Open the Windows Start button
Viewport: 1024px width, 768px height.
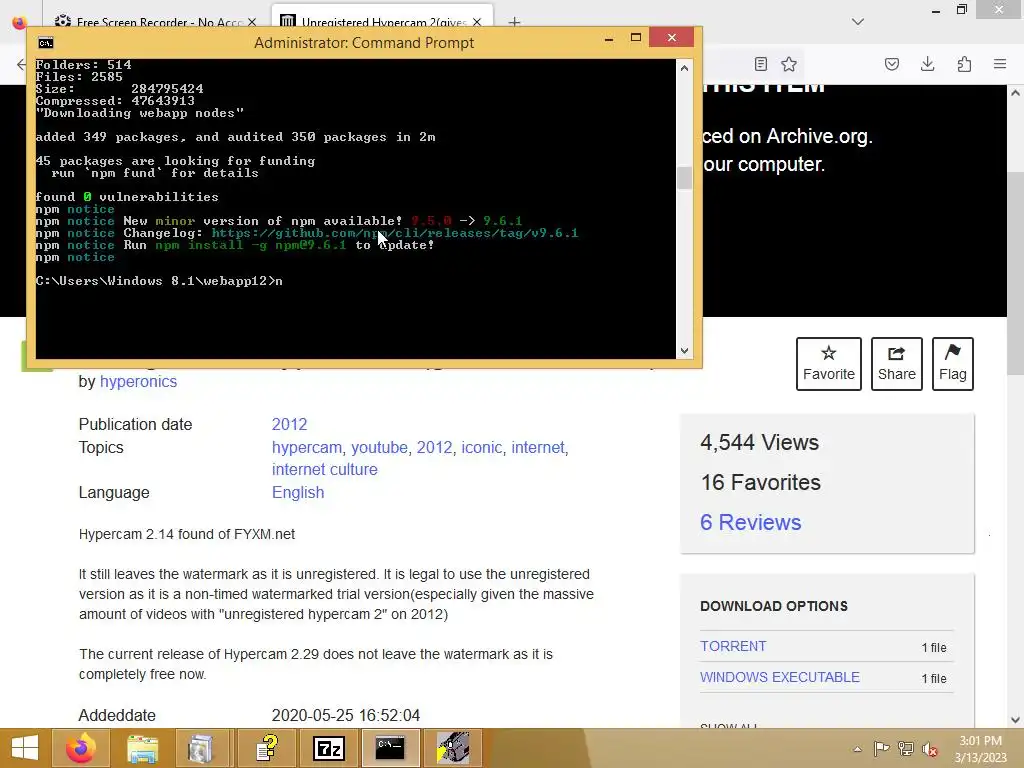coord(25,748)
